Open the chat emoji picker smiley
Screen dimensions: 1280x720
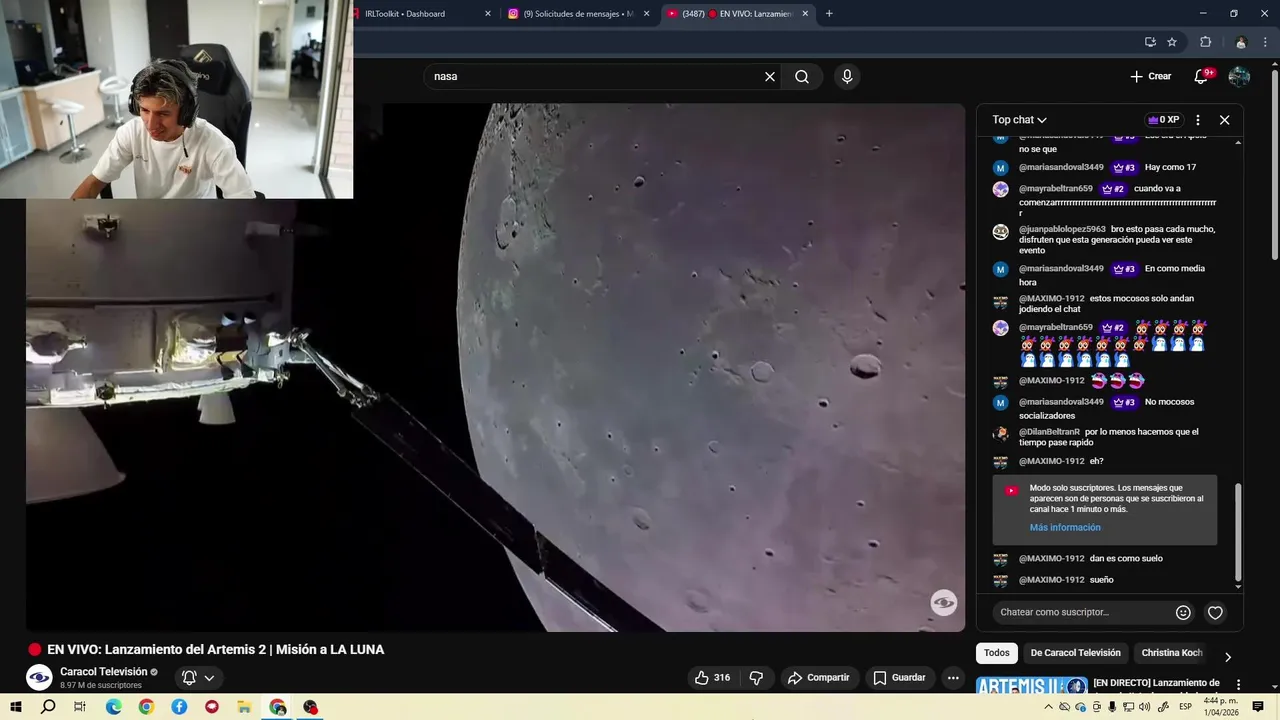point(1183,612)
